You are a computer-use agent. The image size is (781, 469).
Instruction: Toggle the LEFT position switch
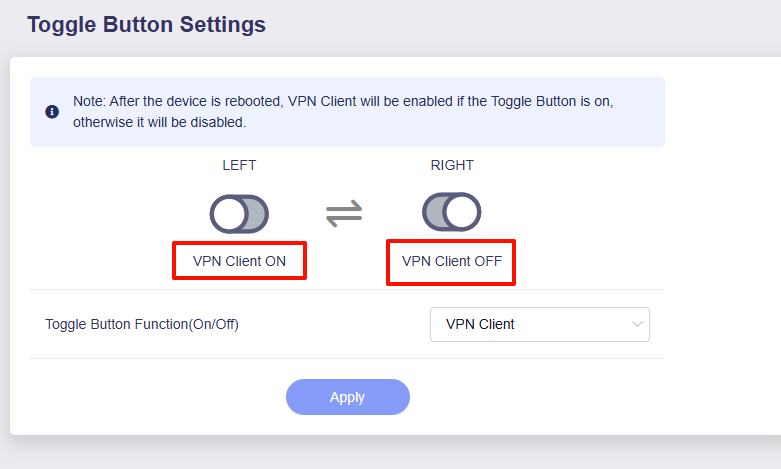239,214
